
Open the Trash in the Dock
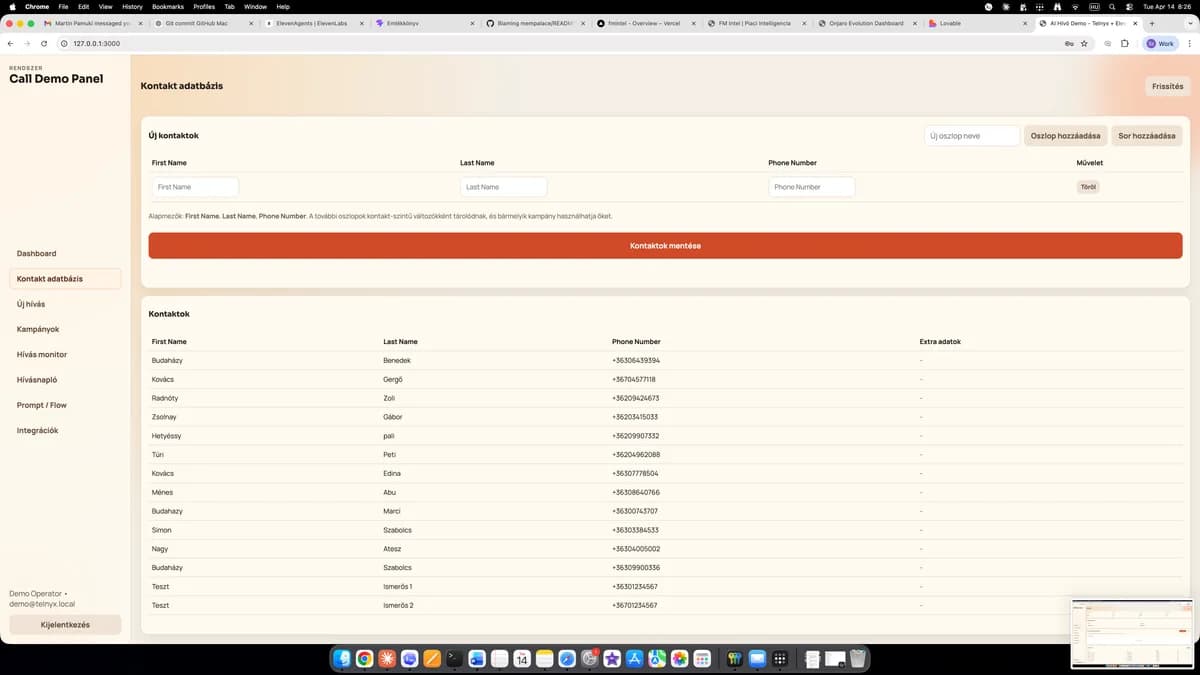pyautogui.click(x=858, y=659)
